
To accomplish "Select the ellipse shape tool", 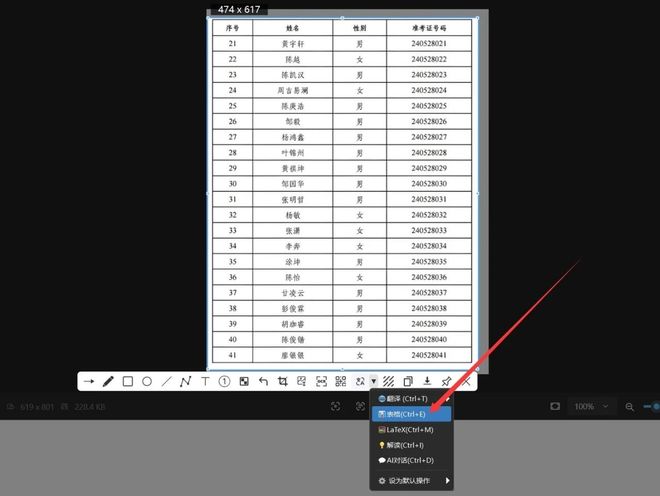I will tap(147, 381).
